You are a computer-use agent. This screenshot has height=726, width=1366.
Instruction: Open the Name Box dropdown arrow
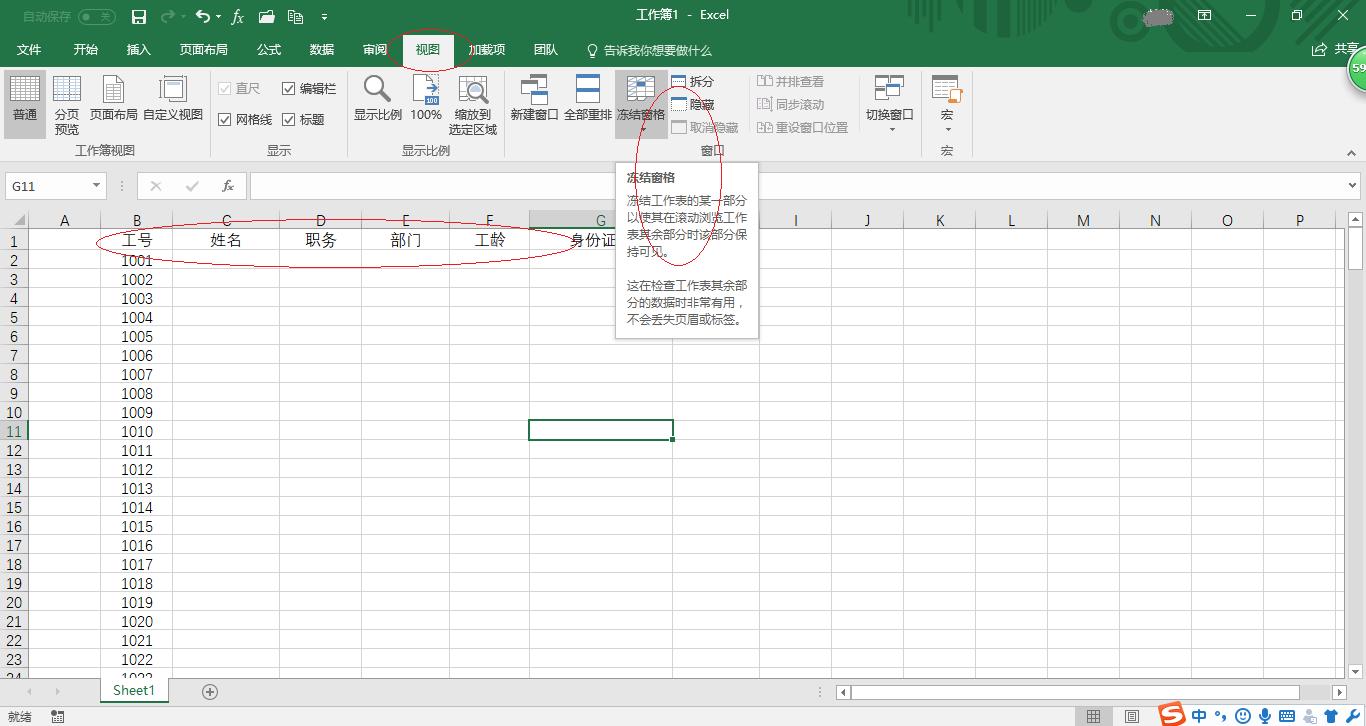tap(95, 185)
